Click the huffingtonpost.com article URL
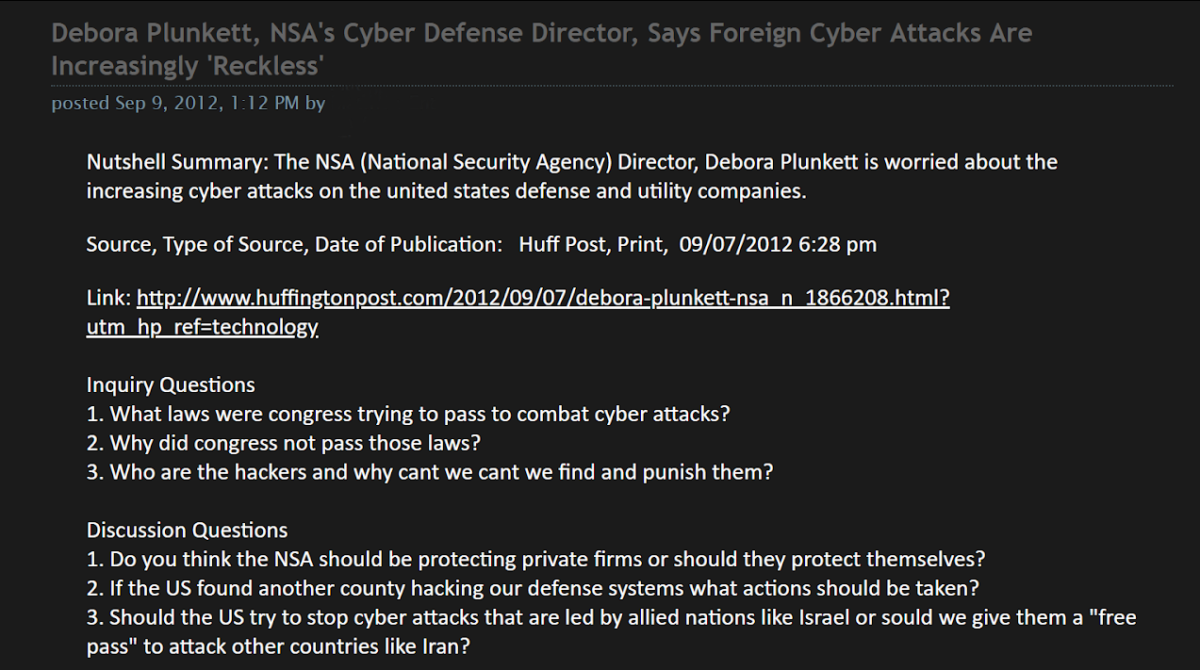 542,298
